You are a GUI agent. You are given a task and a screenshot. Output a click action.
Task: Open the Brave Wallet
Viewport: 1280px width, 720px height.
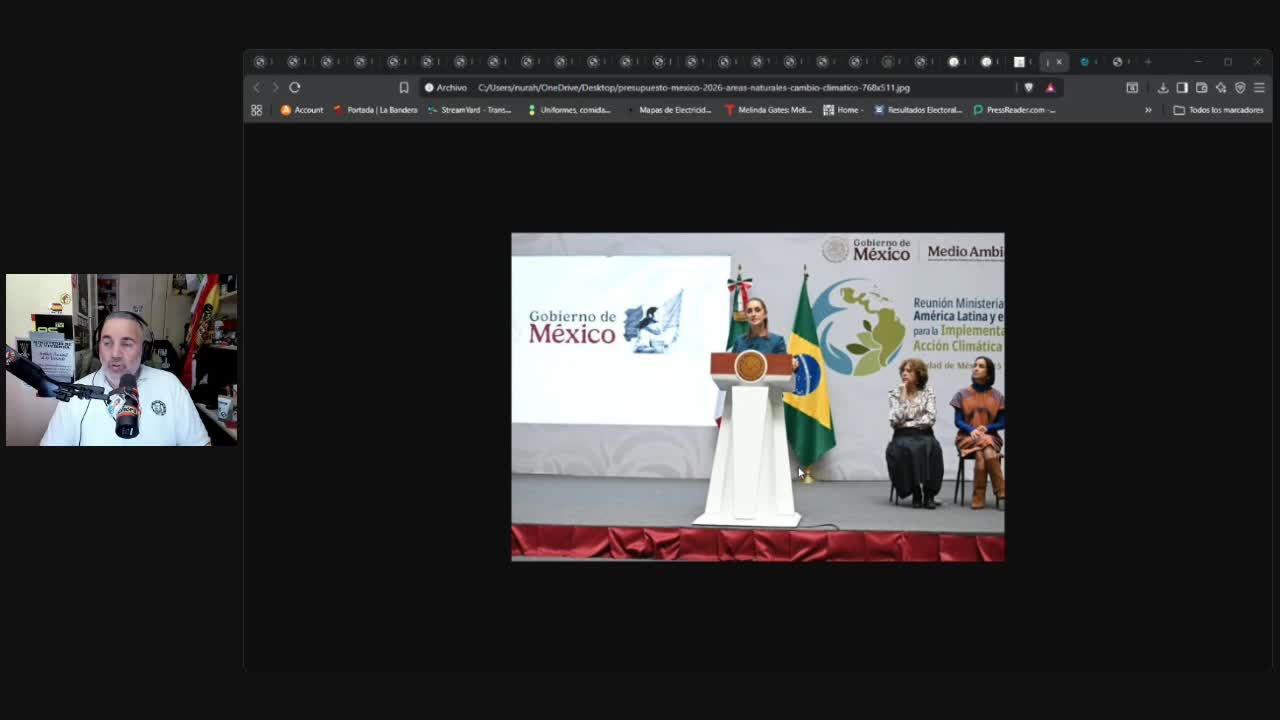point(1201,88)
